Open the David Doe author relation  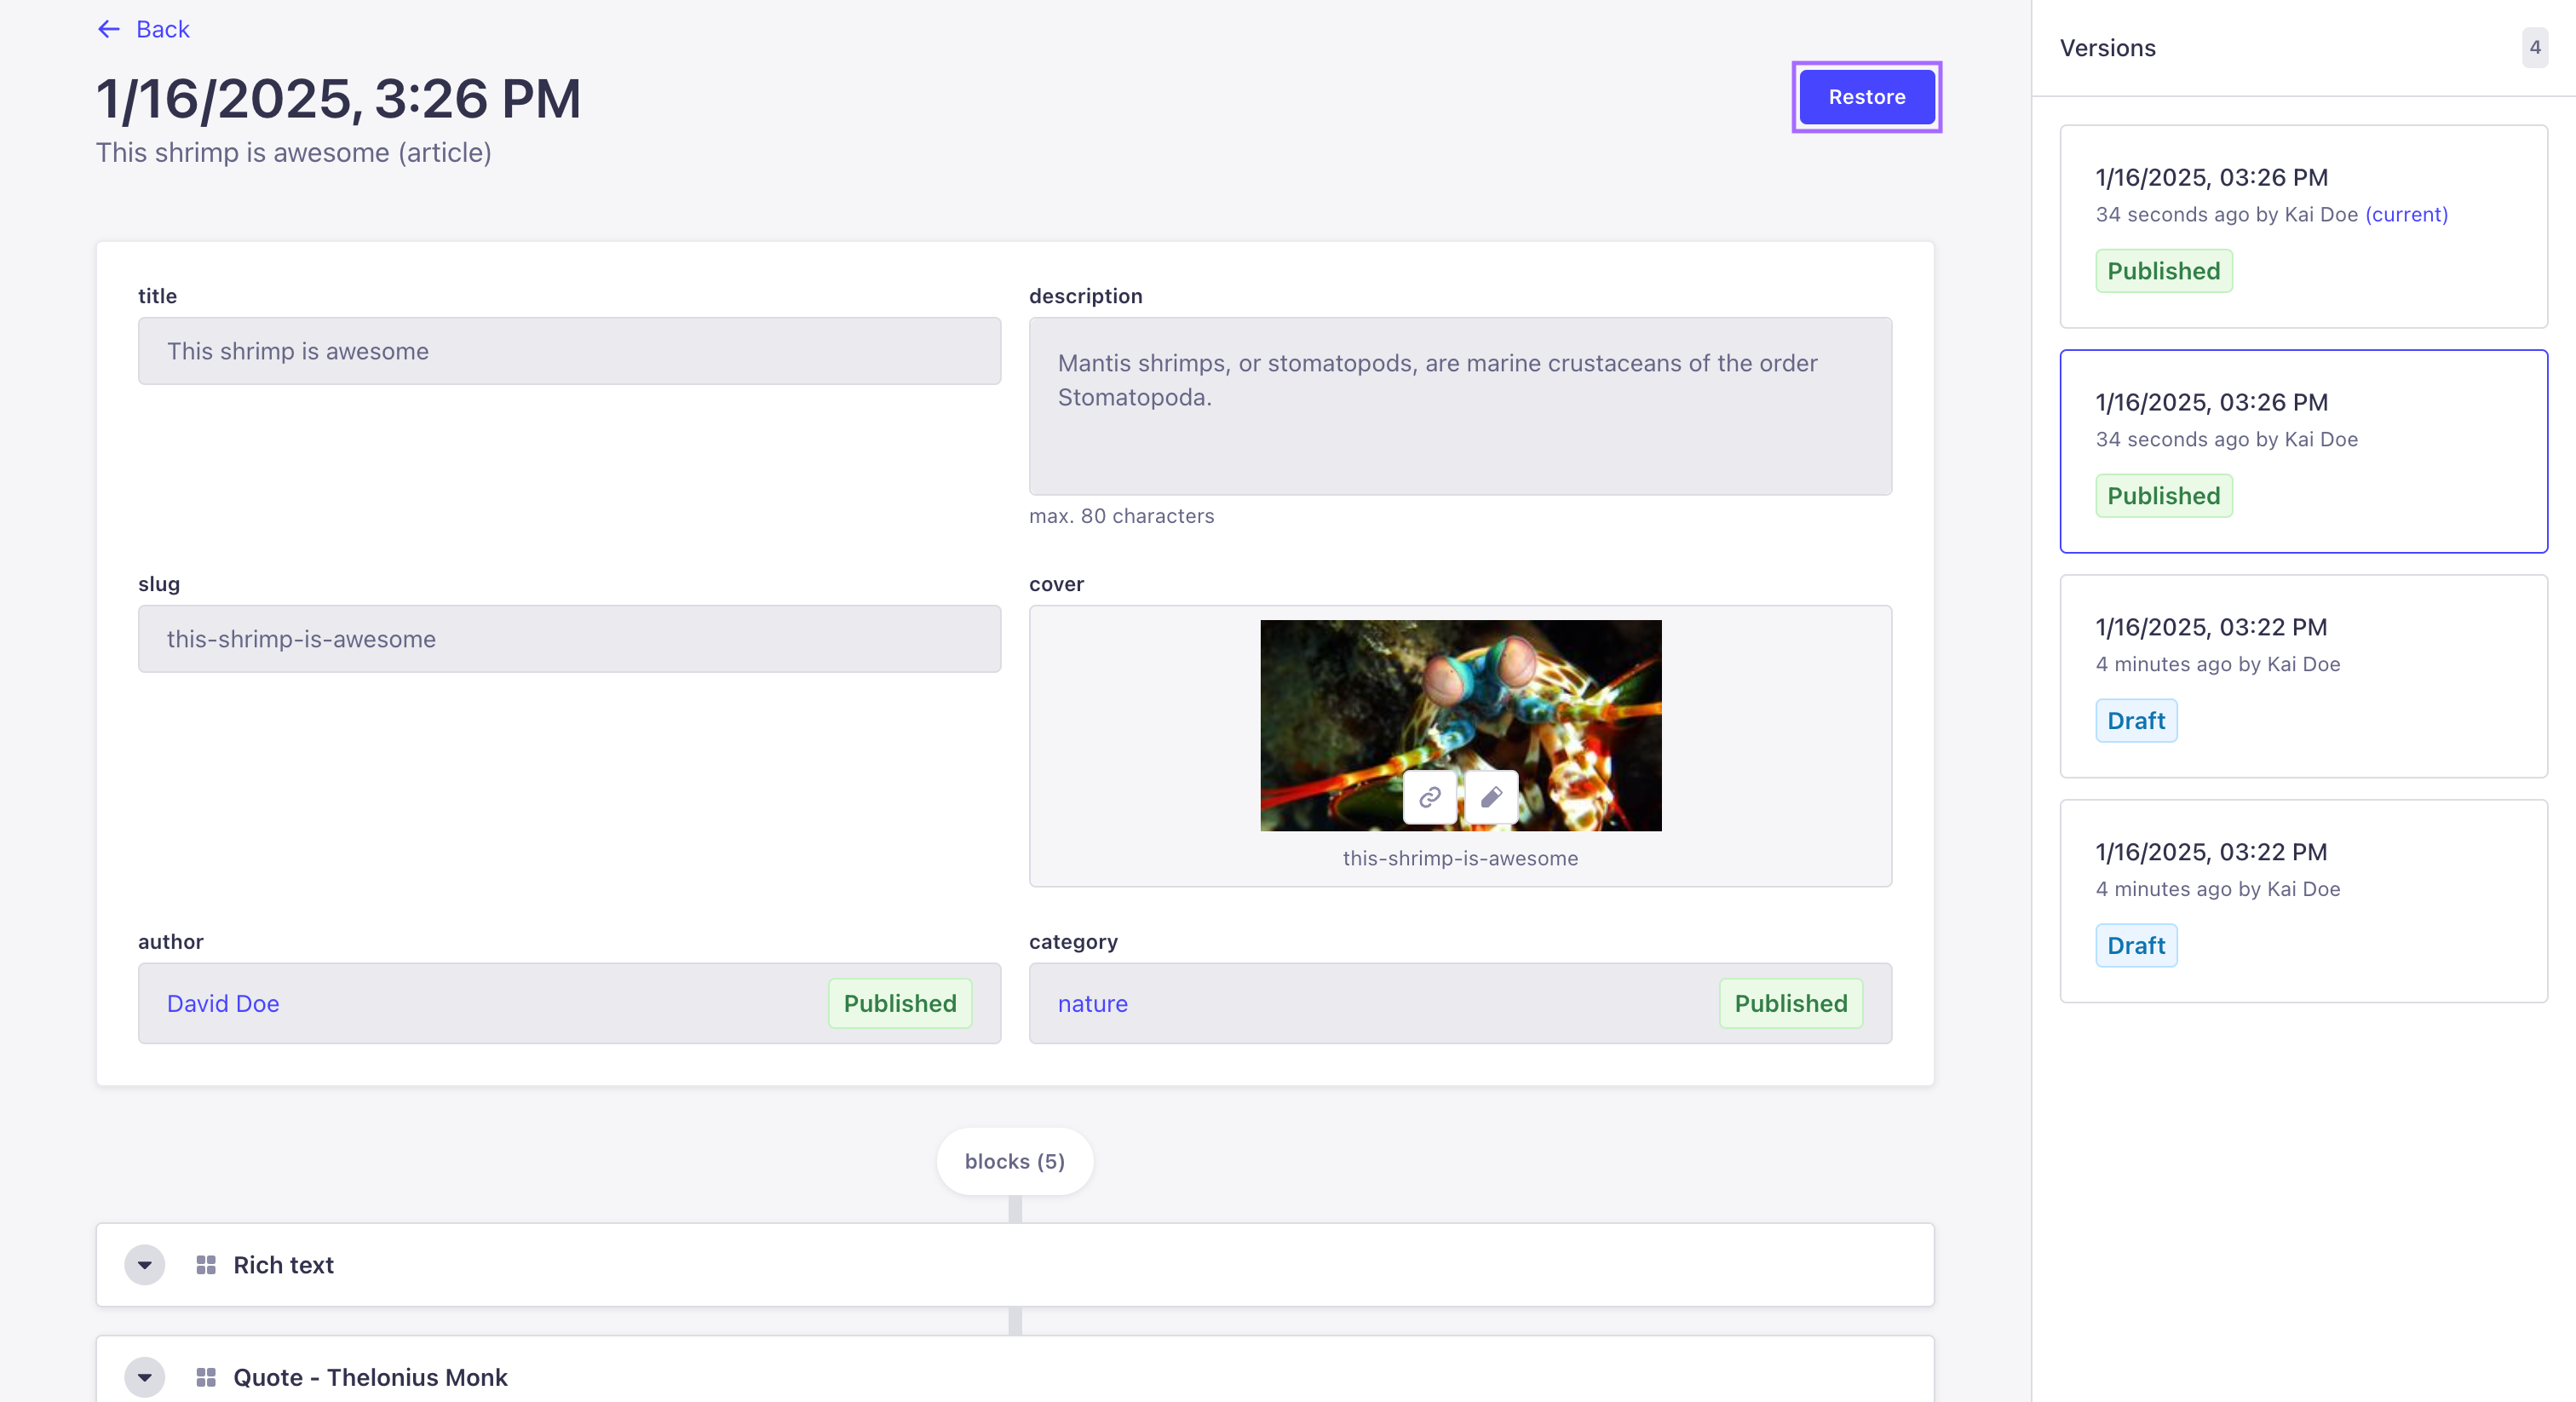tap(222, 1003)
